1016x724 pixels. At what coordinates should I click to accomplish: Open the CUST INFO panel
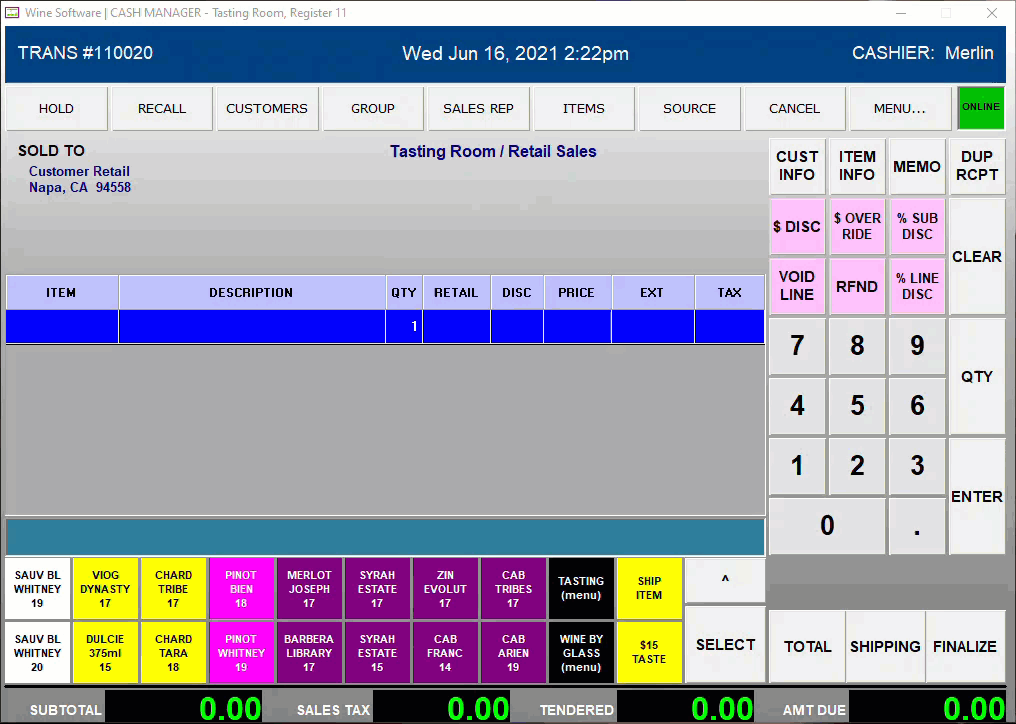point(797,166)
